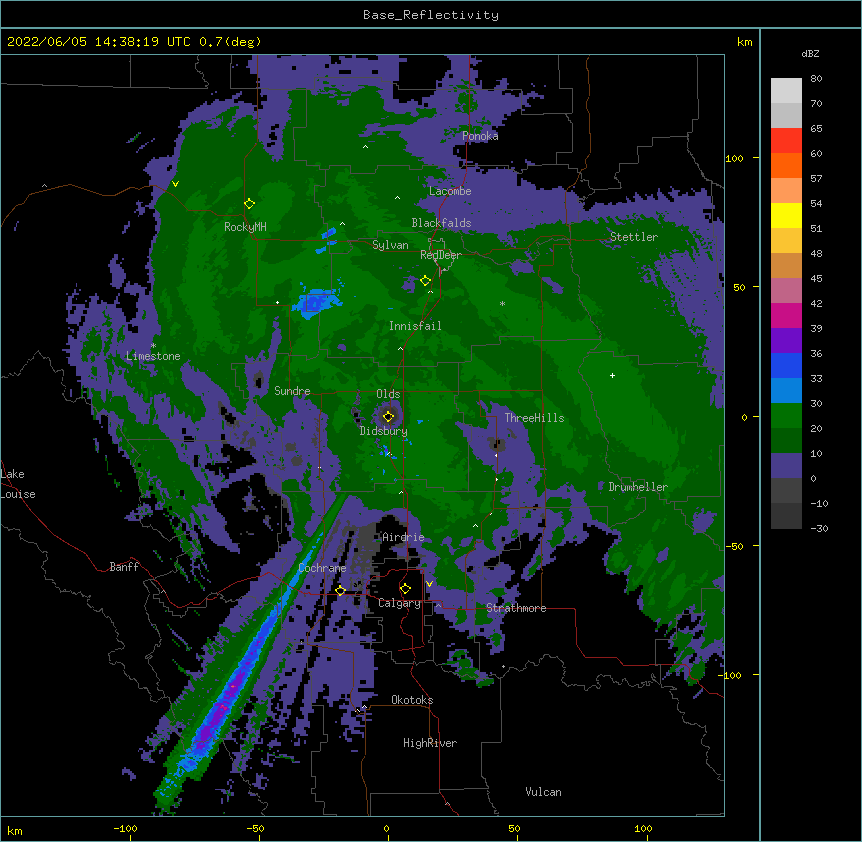Click the light gray 80 dBZ legend swatch
This screenshot has height=842, width=862.
pos(786,91)
